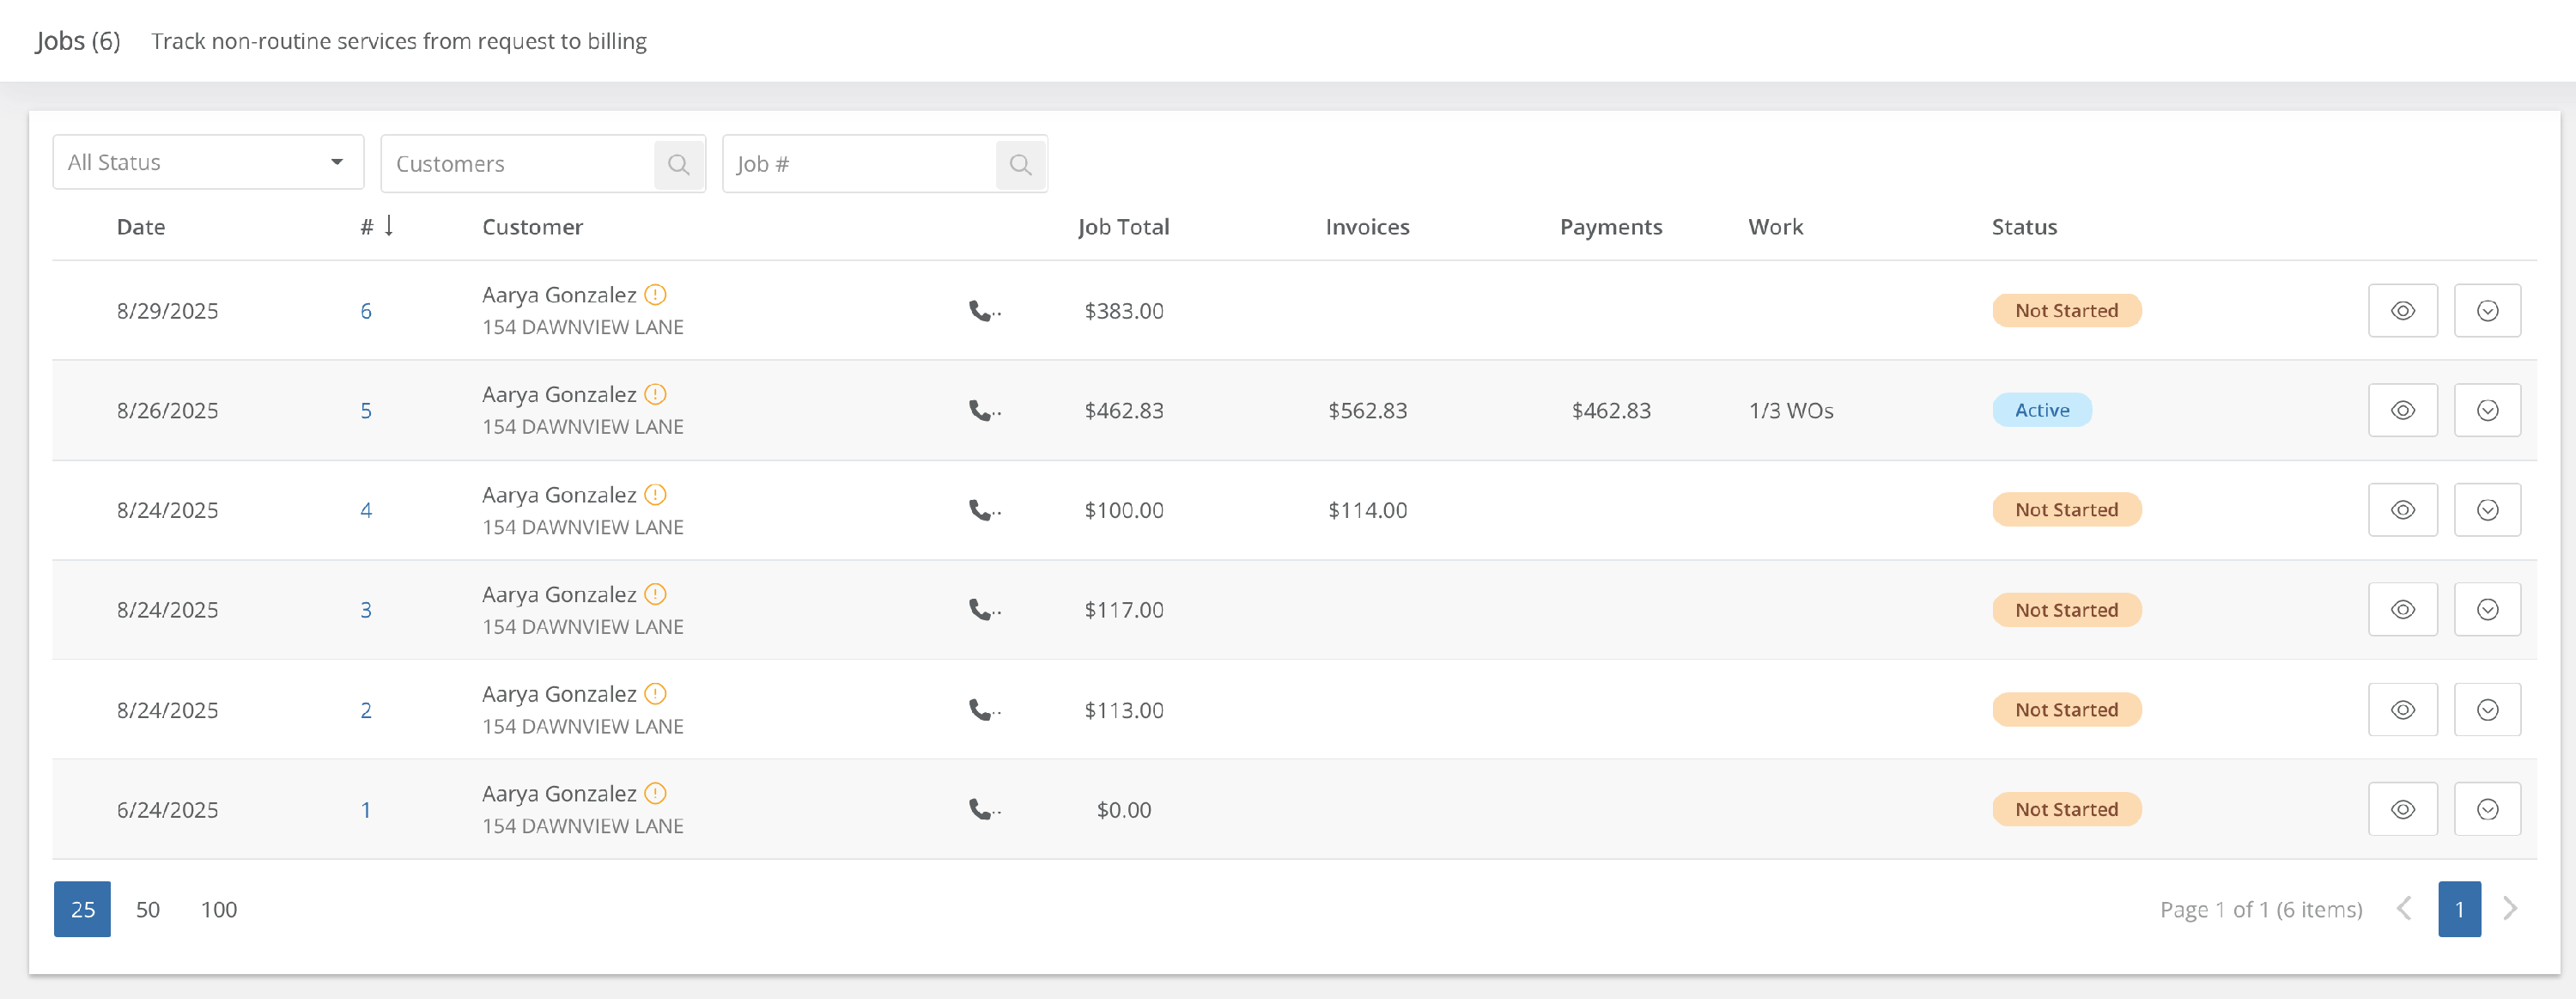Image resolution: width=2576 pixels, height=999 pixels.
Task: Click the Job # search magnifier icon
Action: [1020, 164]
